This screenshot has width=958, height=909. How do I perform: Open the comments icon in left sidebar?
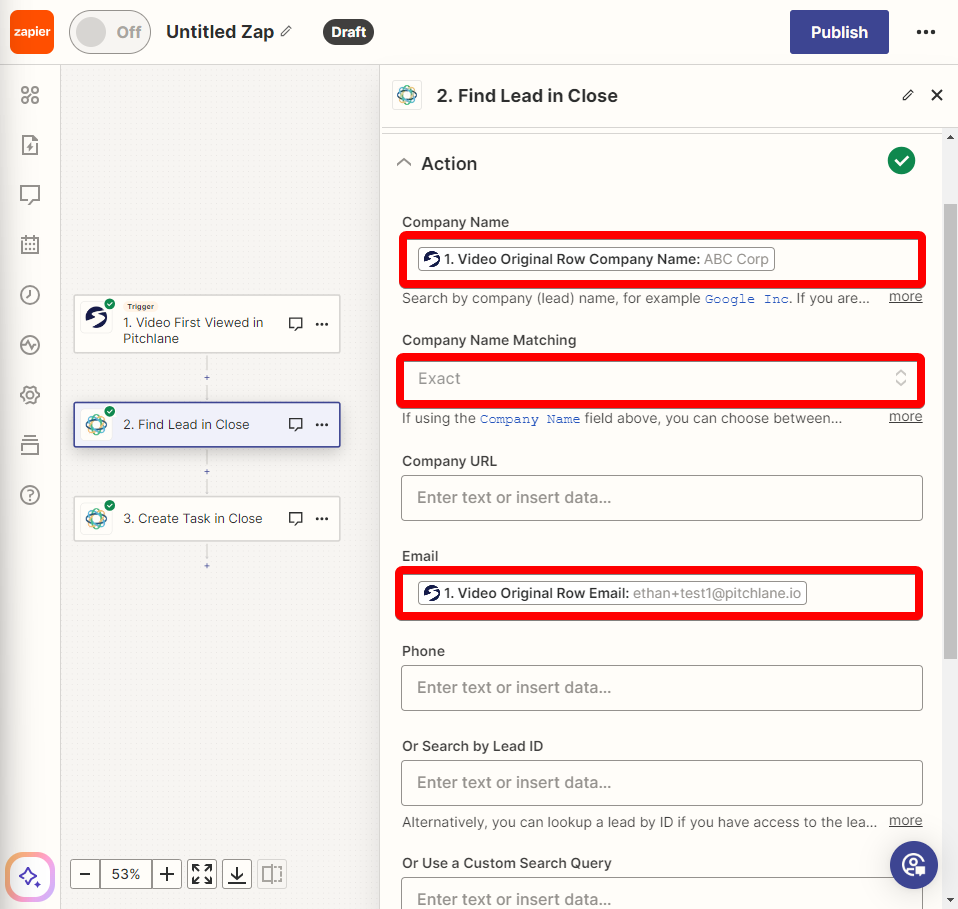pyautogui.click(x=30, y=195)
